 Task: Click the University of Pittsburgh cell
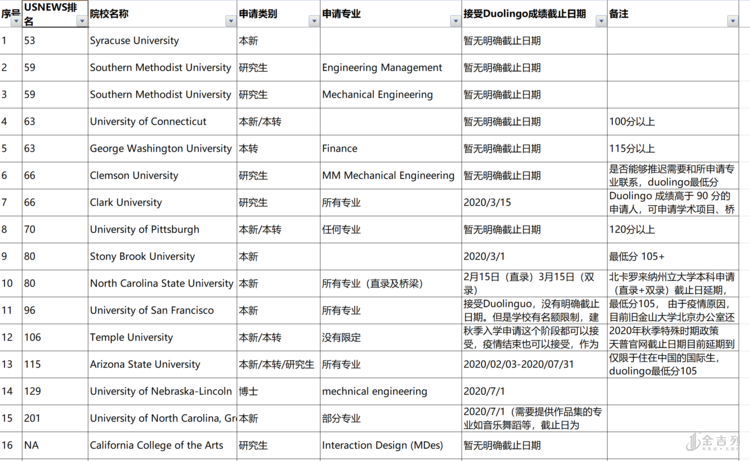(144, 230)
